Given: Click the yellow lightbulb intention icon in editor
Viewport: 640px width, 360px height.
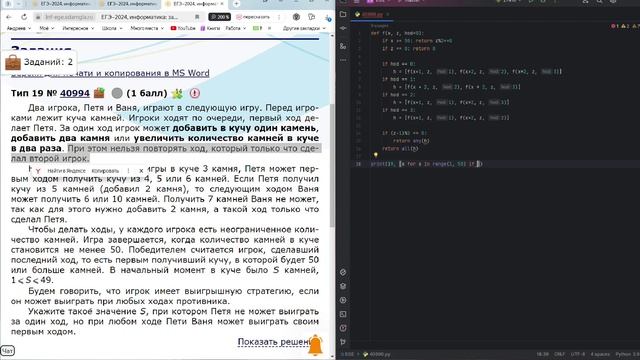Looking at the screenshot, I should pos(376,155).
